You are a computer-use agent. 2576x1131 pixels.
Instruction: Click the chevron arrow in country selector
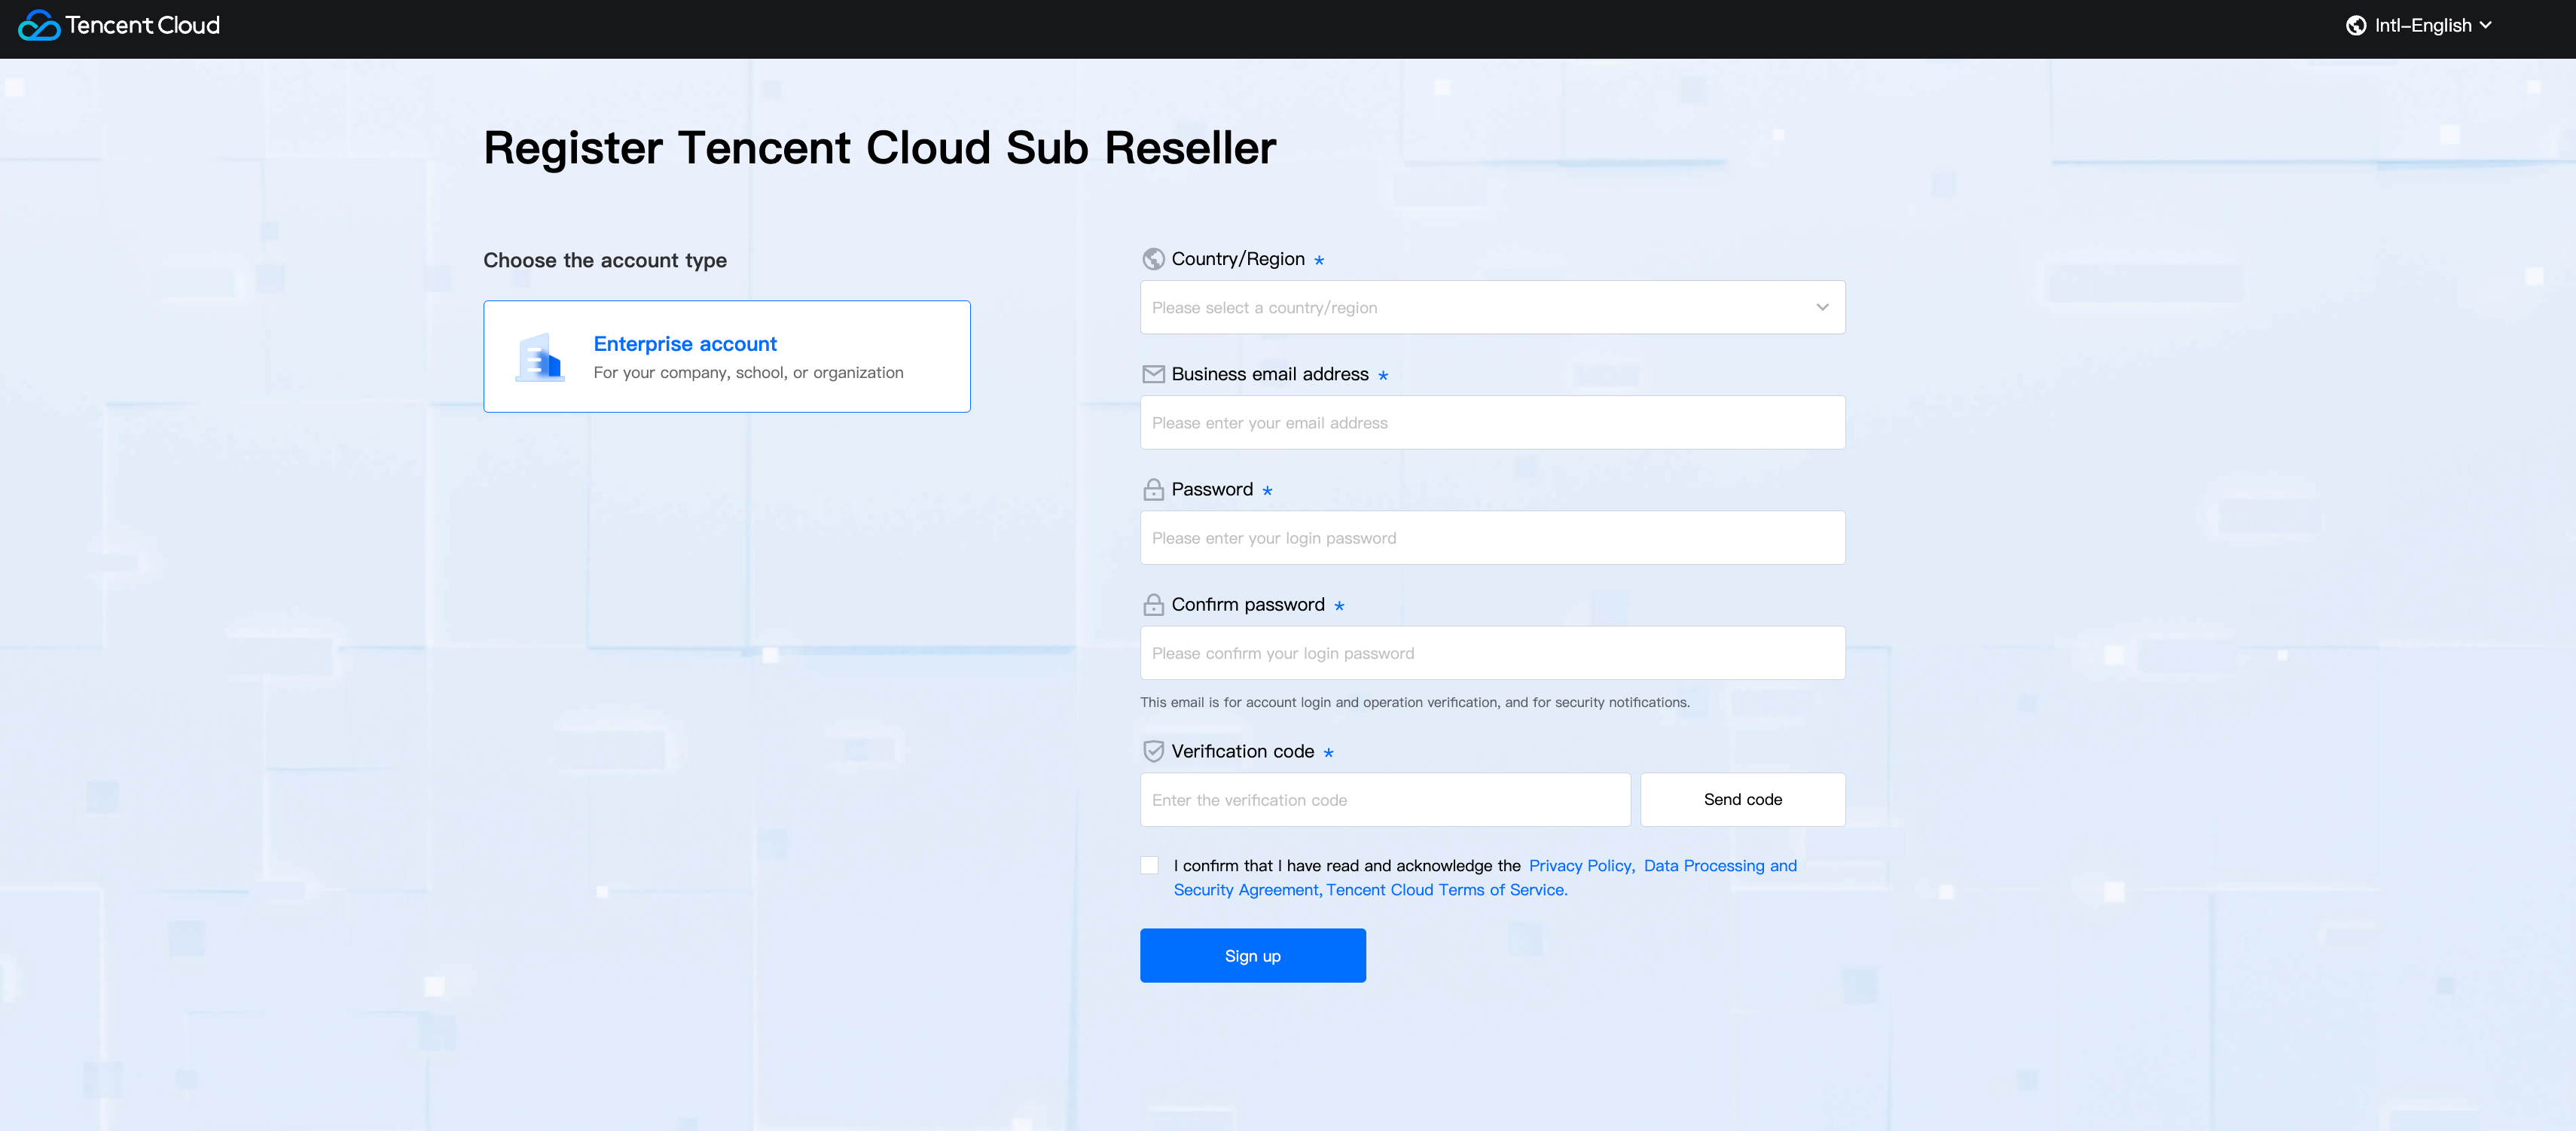(x=1822, y=308)
